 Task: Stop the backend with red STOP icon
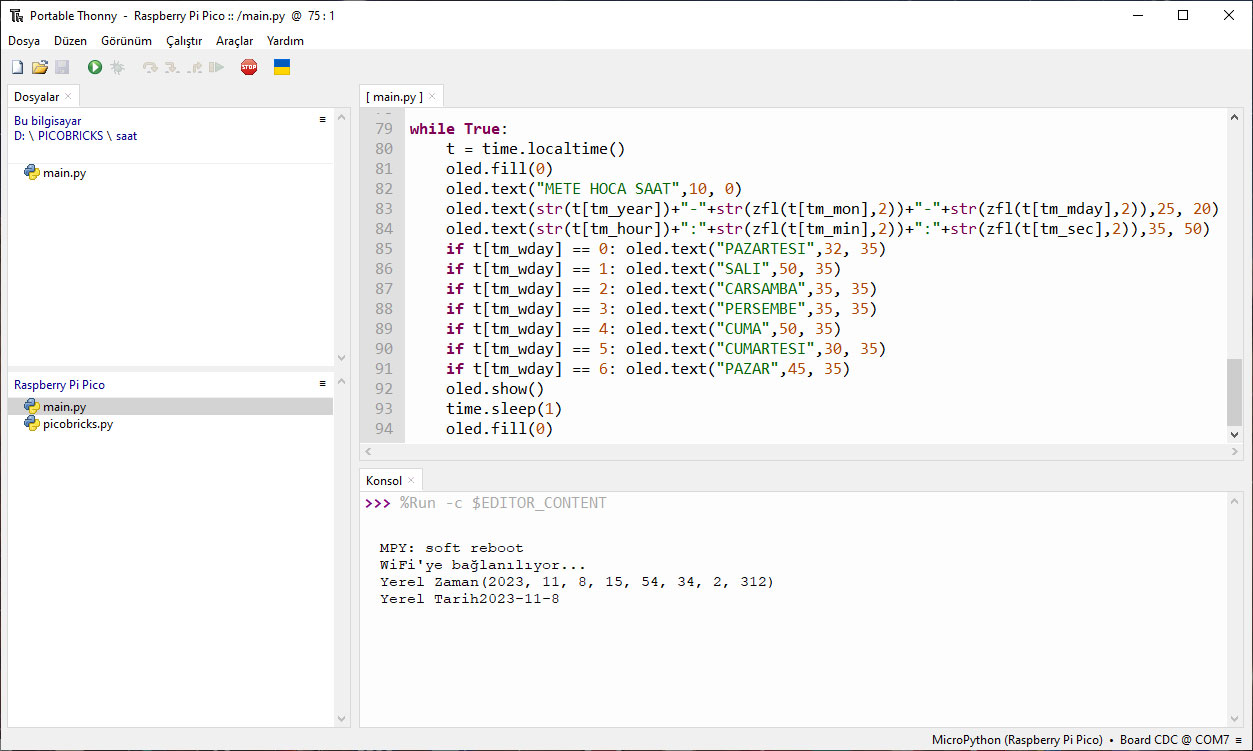(249, 67)
